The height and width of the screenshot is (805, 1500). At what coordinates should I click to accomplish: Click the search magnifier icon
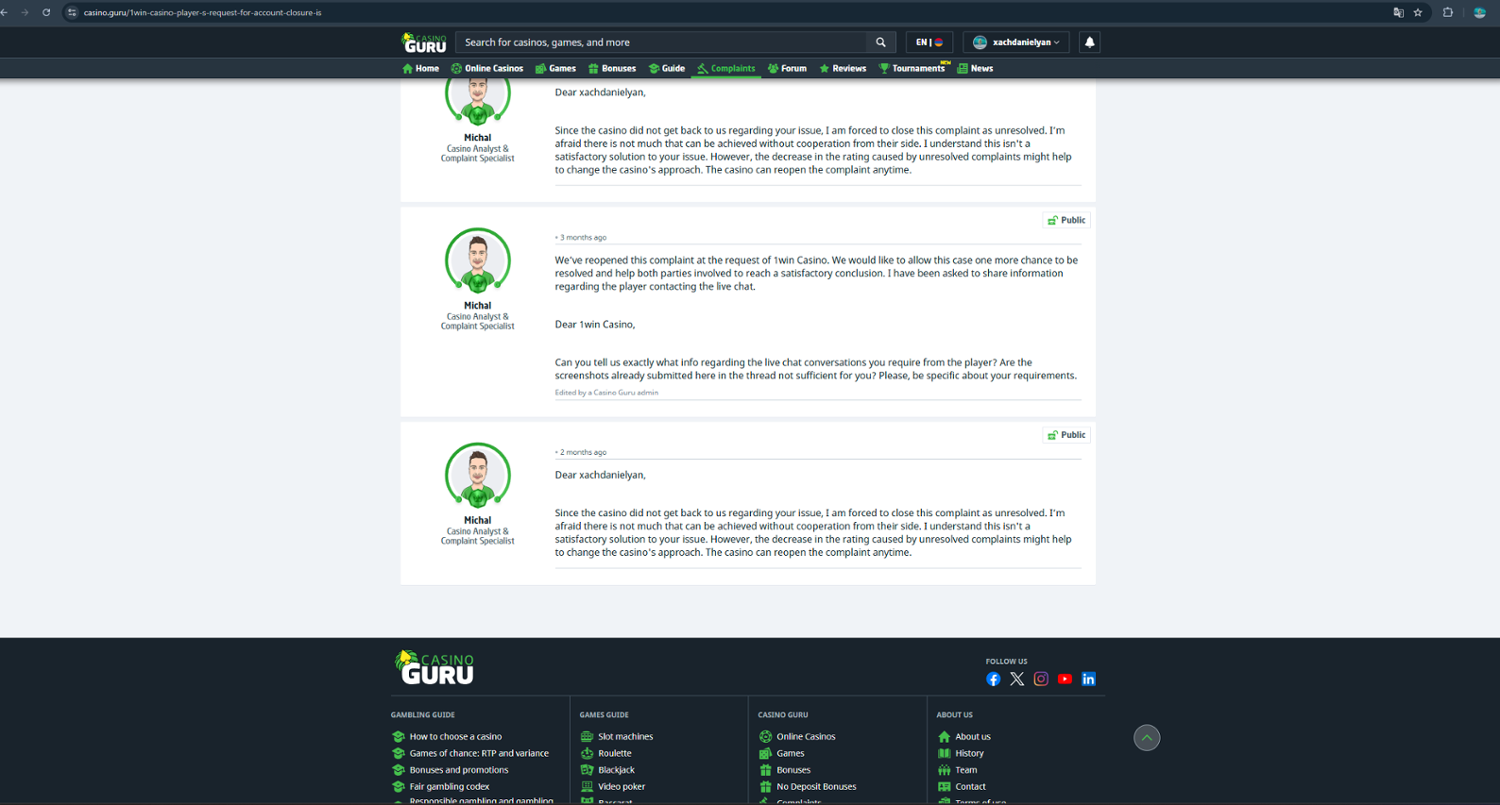pyautogui.click(x=880, y=42)
